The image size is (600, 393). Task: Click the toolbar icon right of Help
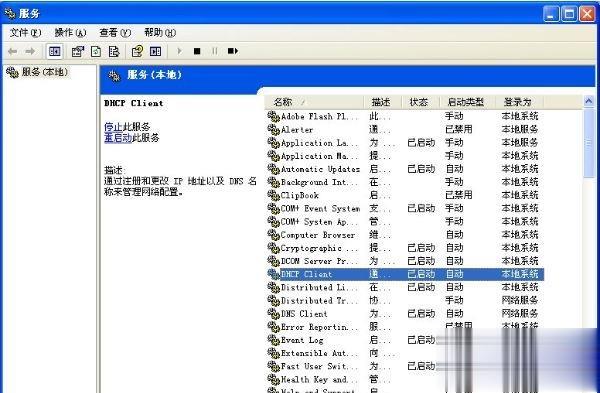pos(155,51)
